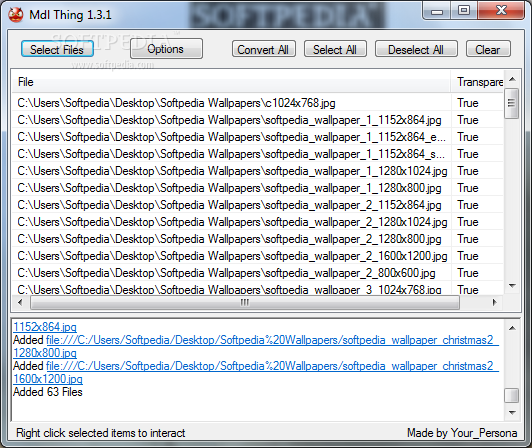
Task: Click True value of c1024x768.jpg row
Action: (x=468, y=102)
